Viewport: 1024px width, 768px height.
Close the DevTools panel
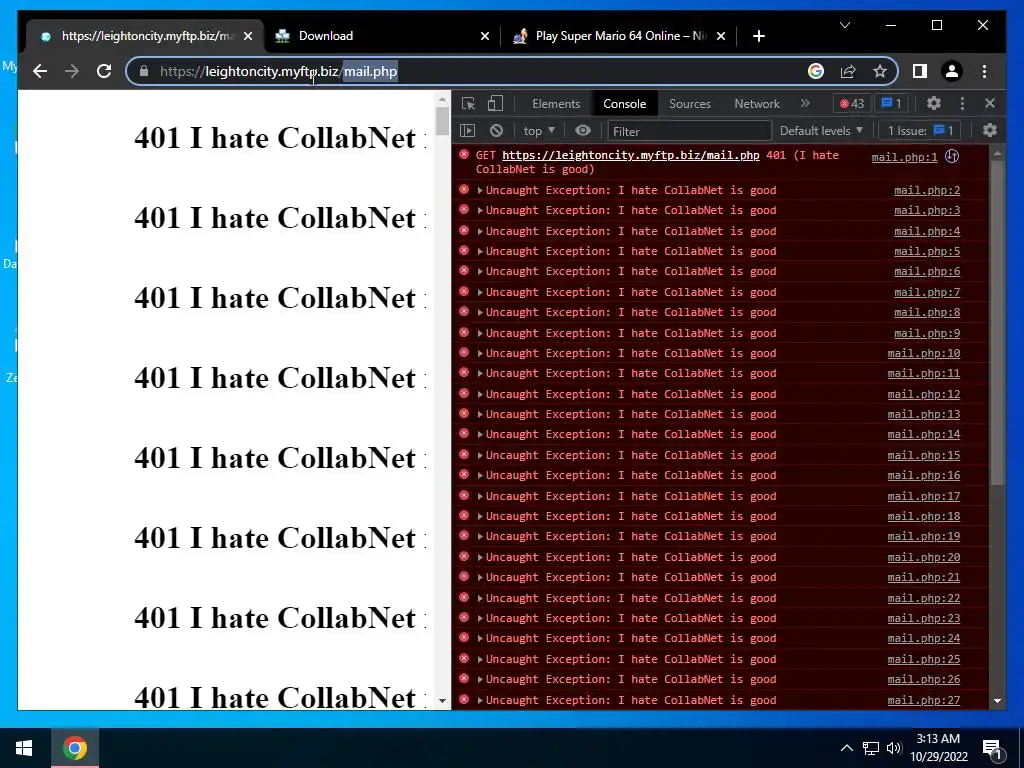990,103
